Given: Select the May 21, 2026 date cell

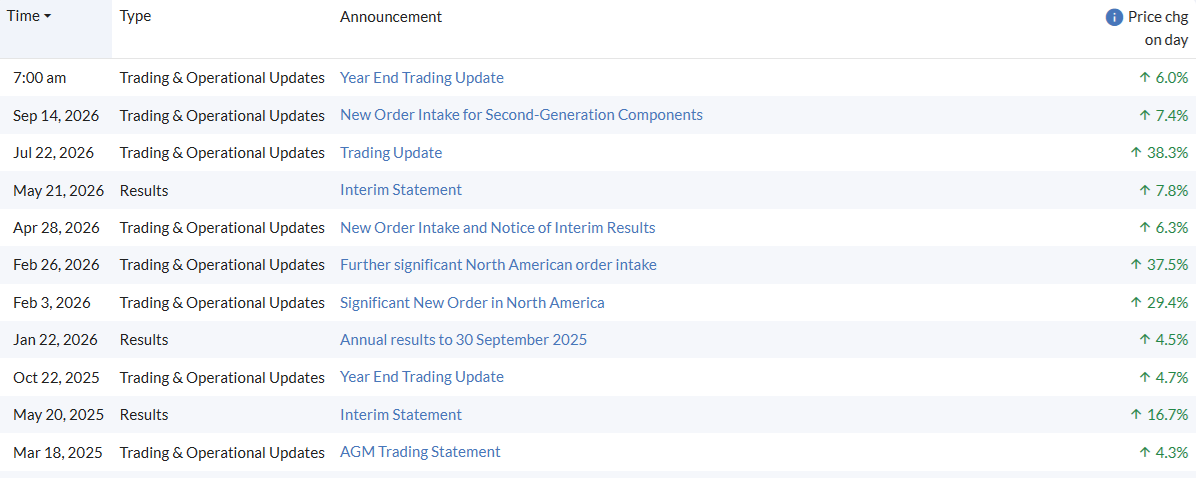Looking at the screenshot, I should click(59, 190).
